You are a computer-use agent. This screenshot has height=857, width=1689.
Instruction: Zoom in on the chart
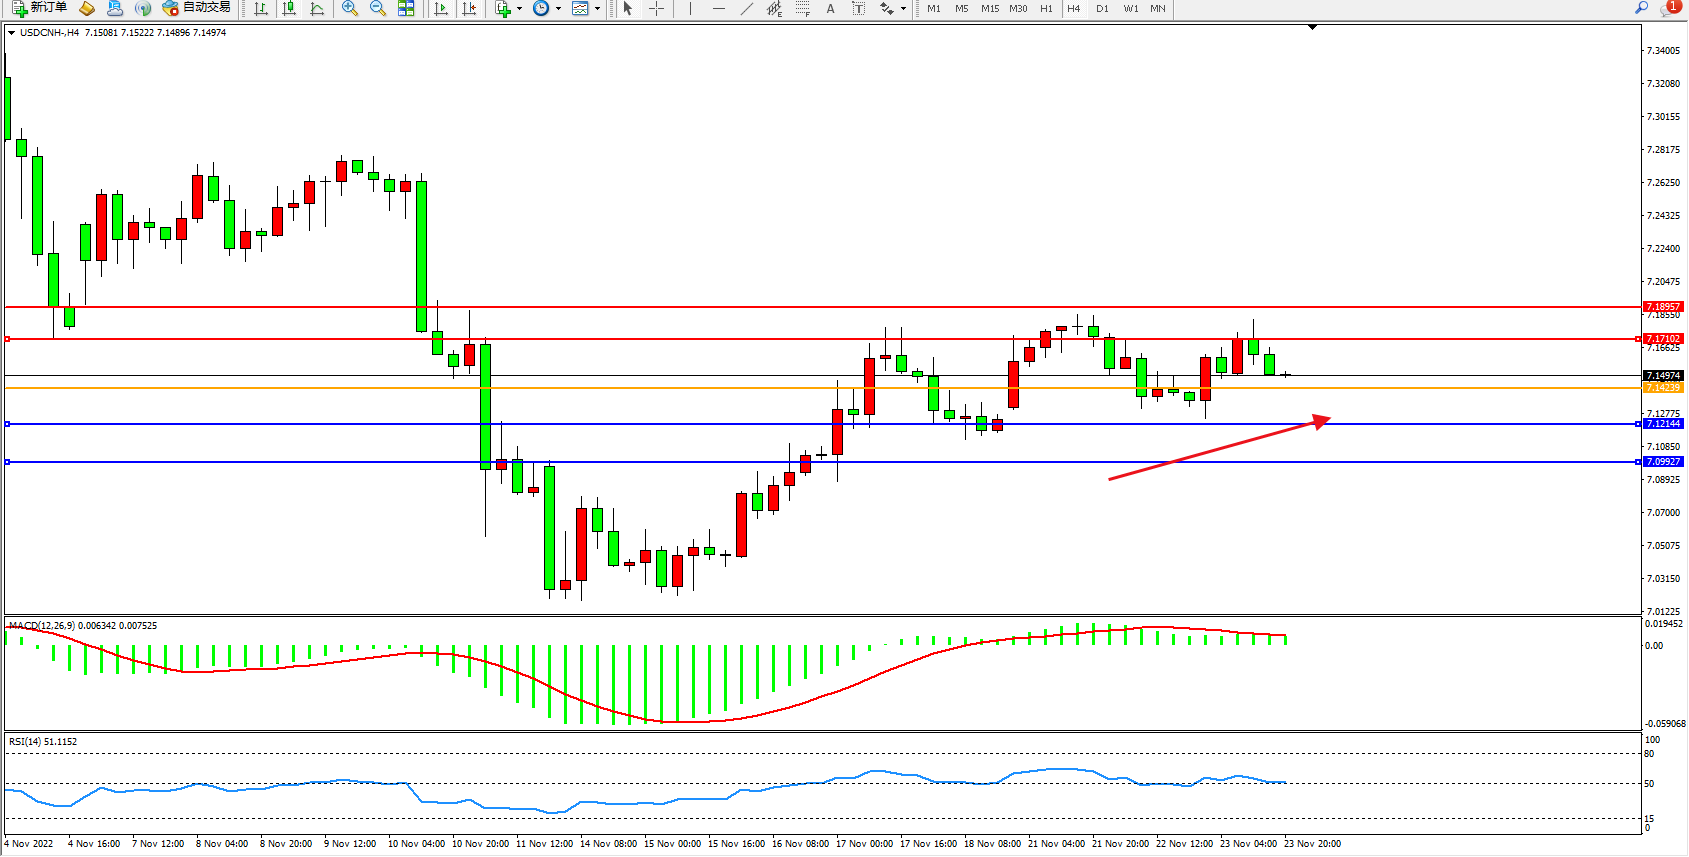point(350,9)
